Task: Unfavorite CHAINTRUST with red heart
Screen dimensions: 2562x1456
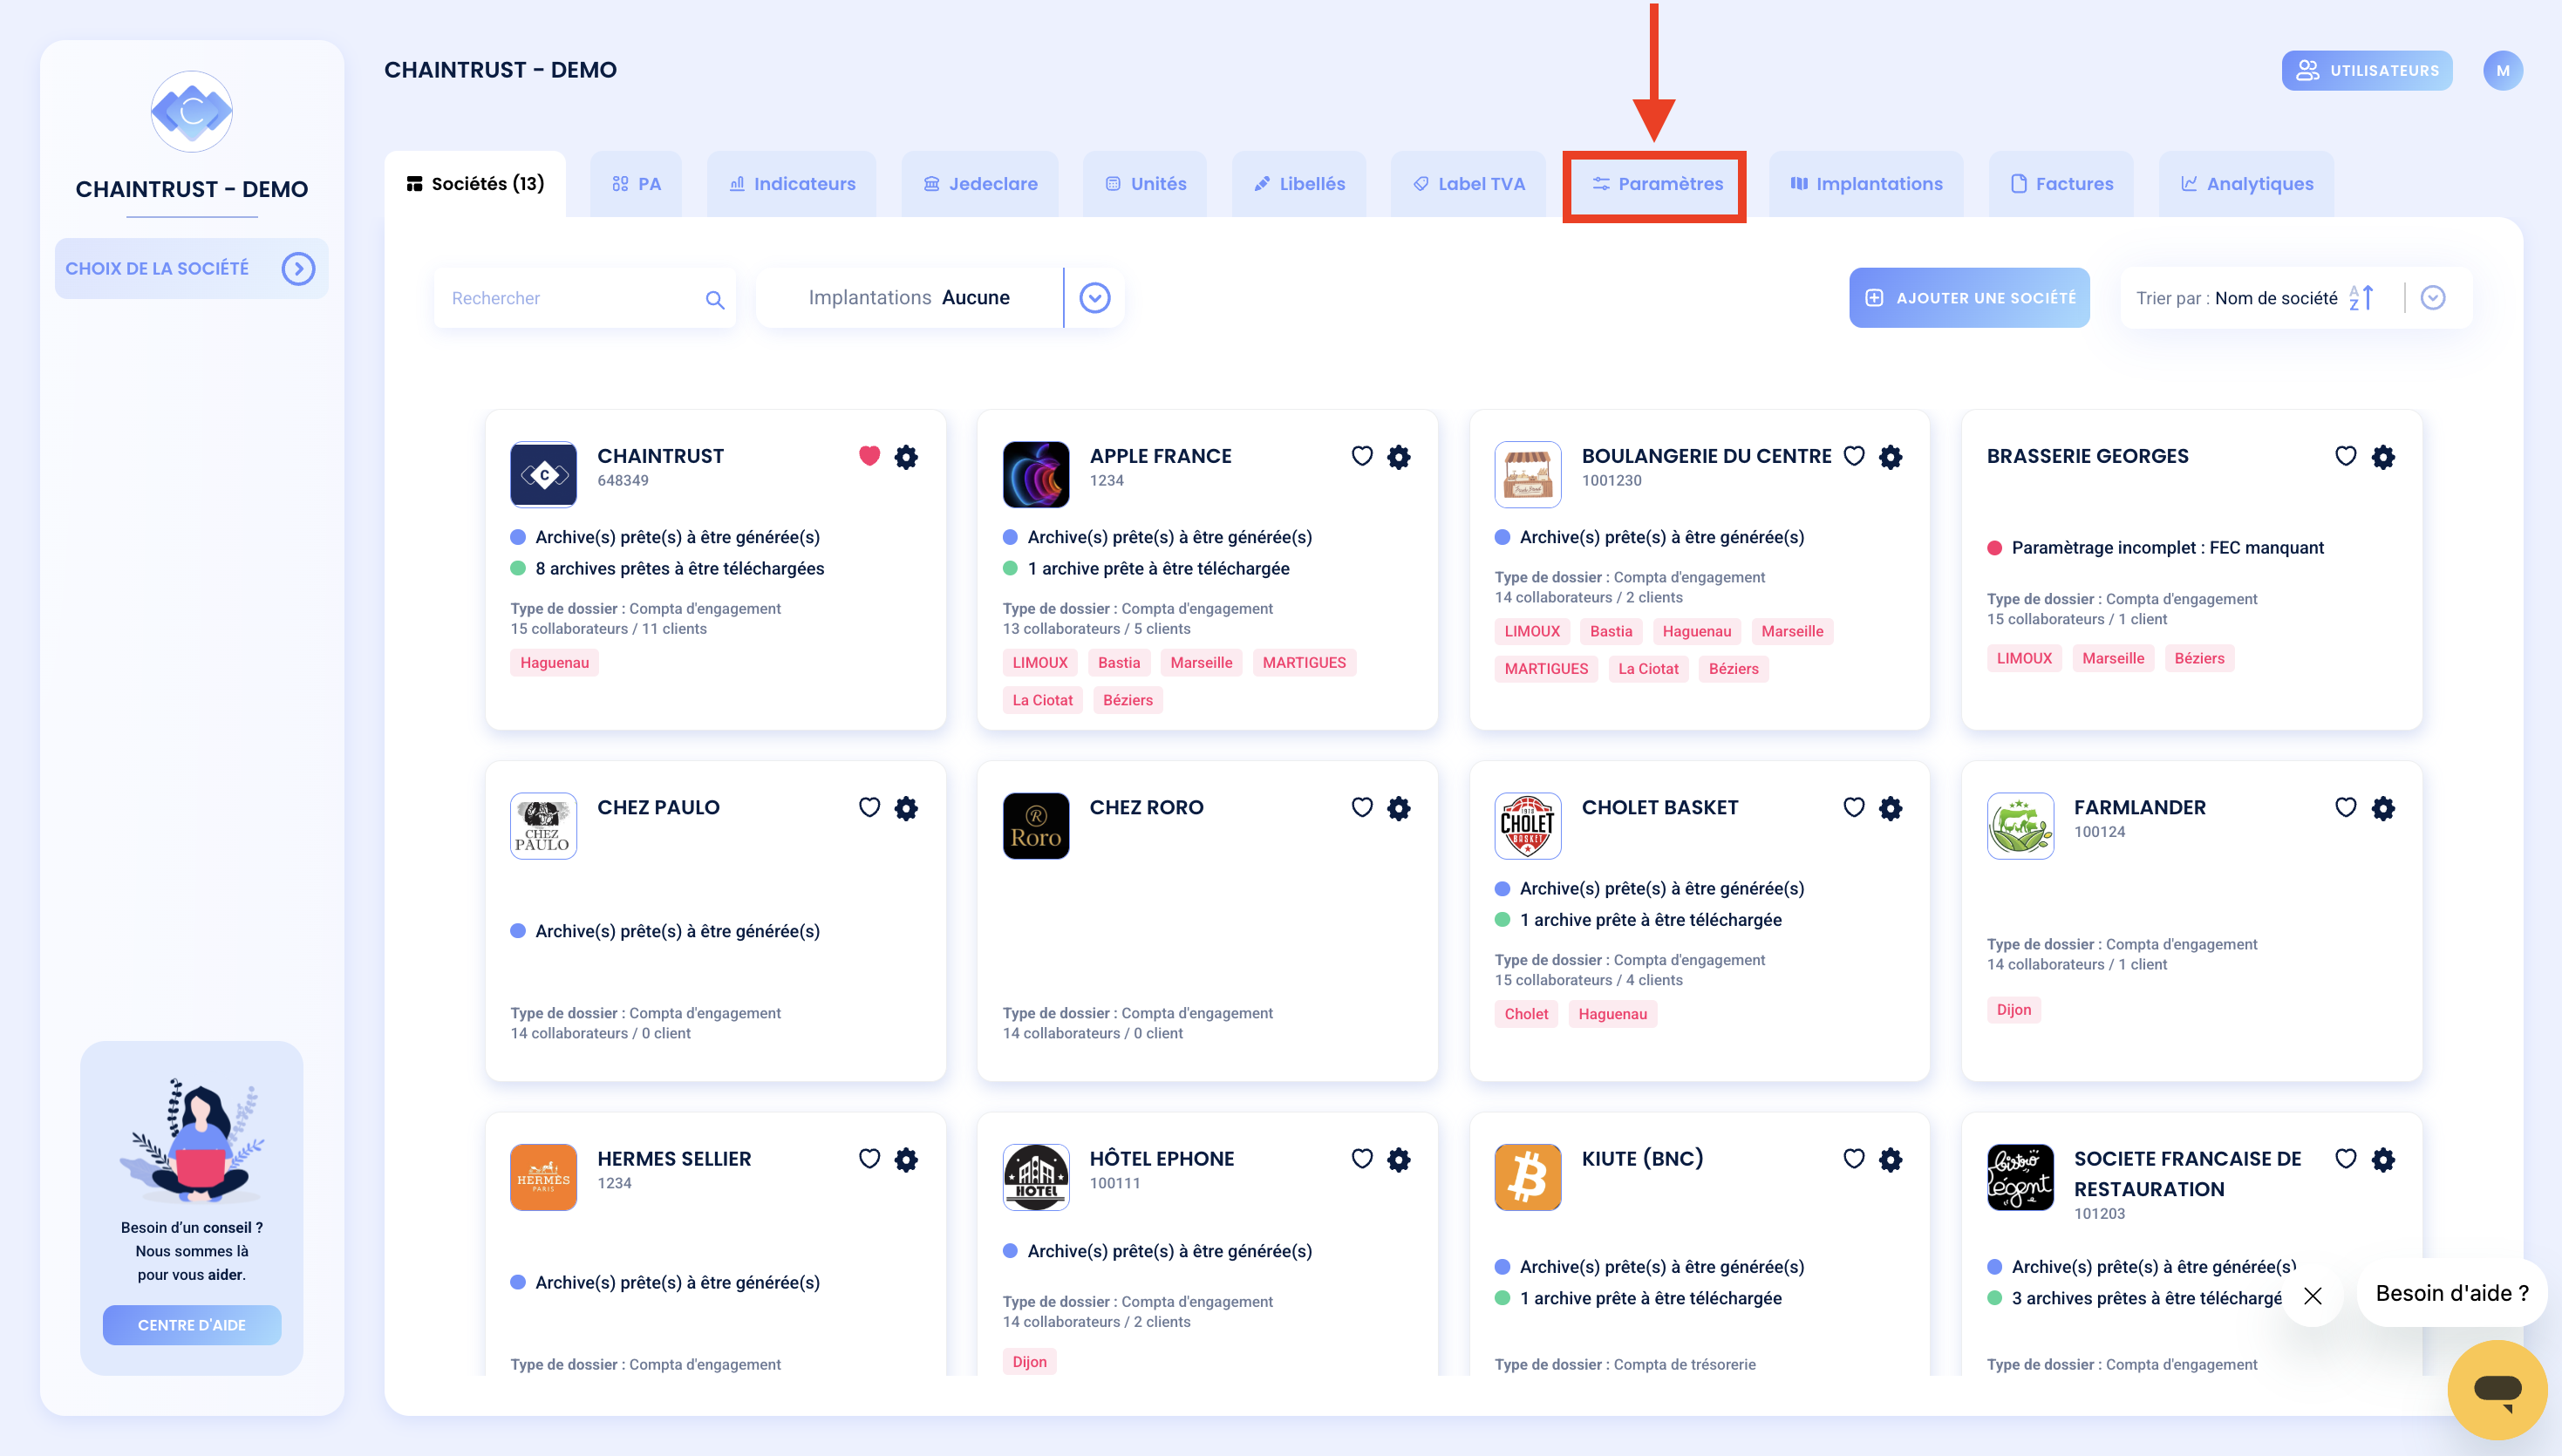Action: pos(869,456)
